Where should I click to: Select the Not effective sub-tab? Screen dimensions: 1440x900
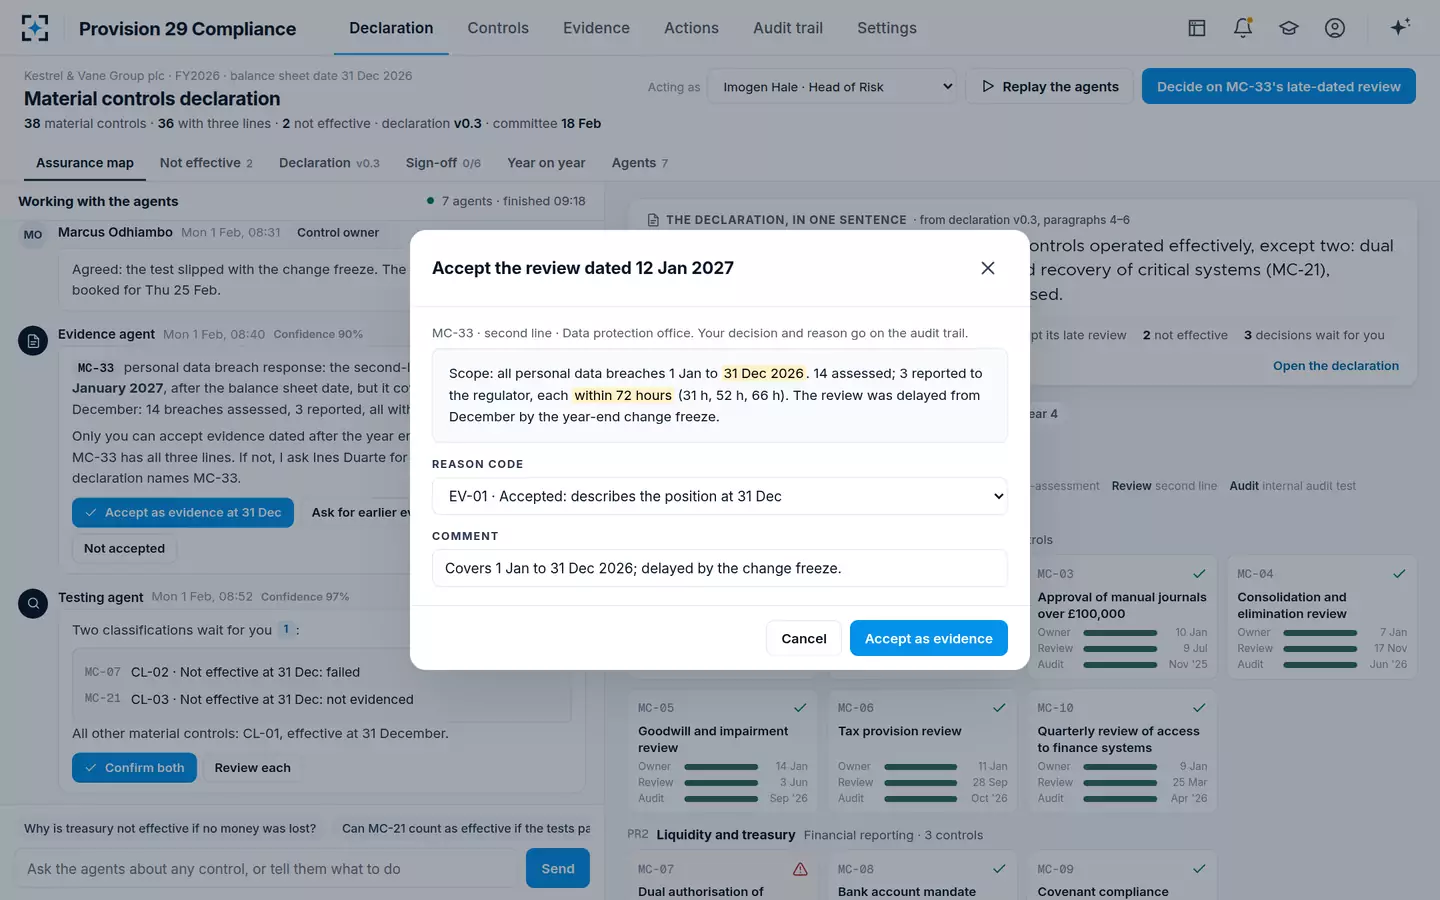(206, 163)
